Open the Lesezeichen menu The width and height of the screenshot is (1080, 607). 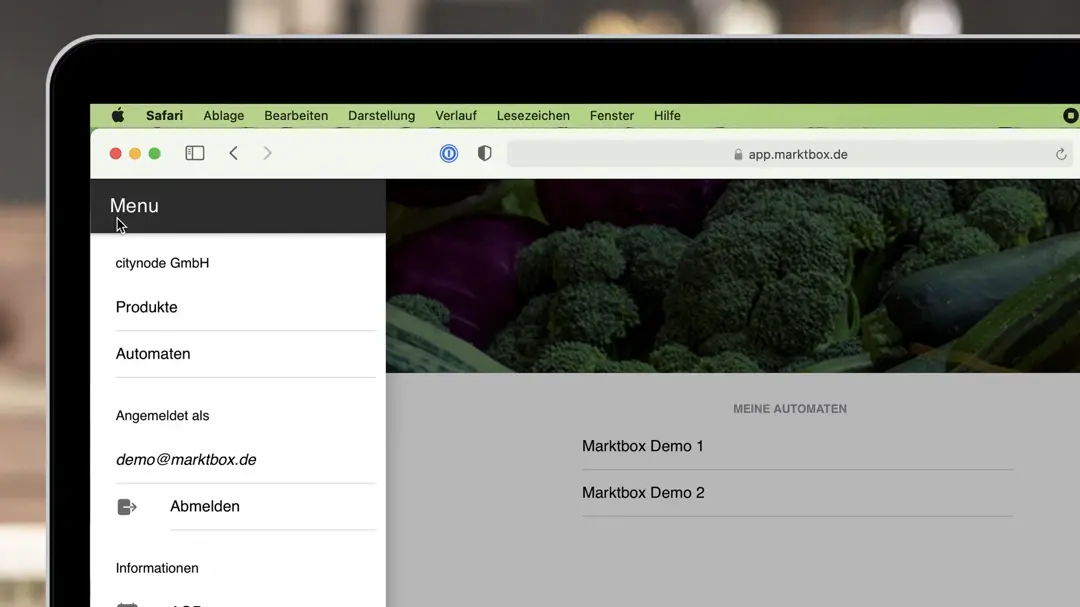click(x=533, y=116)
